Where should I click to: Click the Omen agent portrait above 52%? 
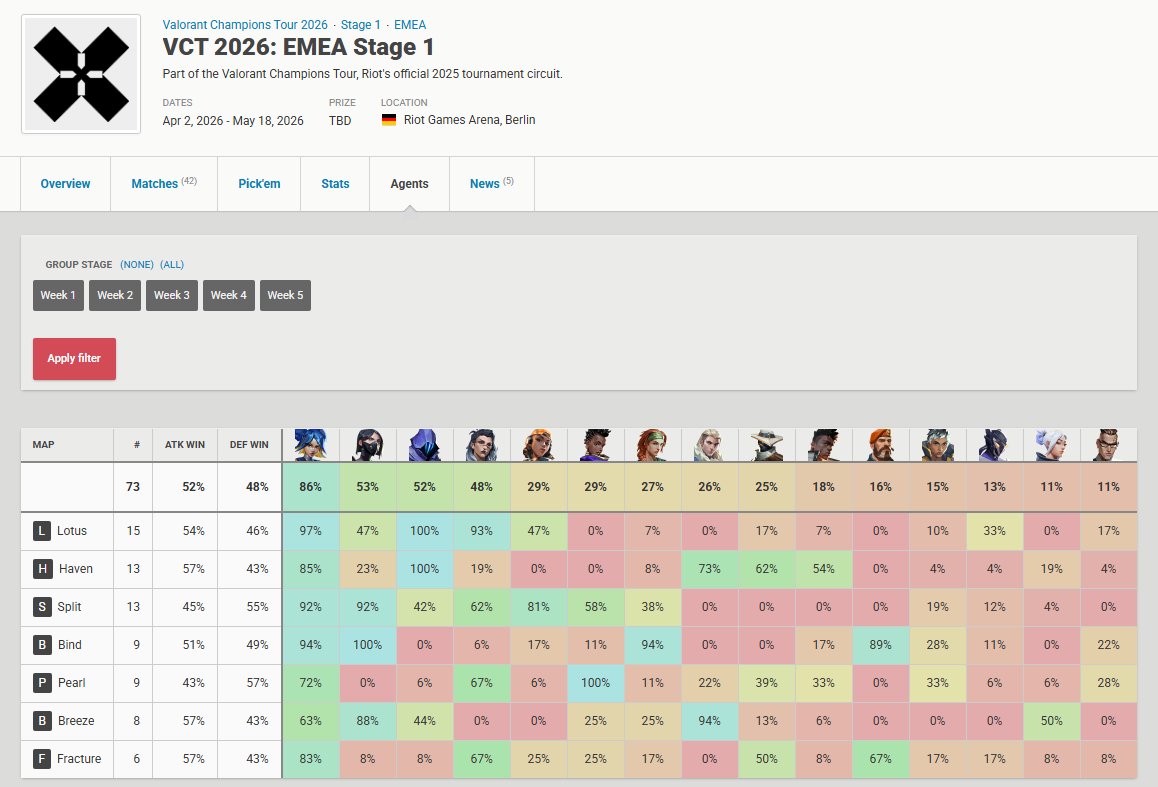425,445
